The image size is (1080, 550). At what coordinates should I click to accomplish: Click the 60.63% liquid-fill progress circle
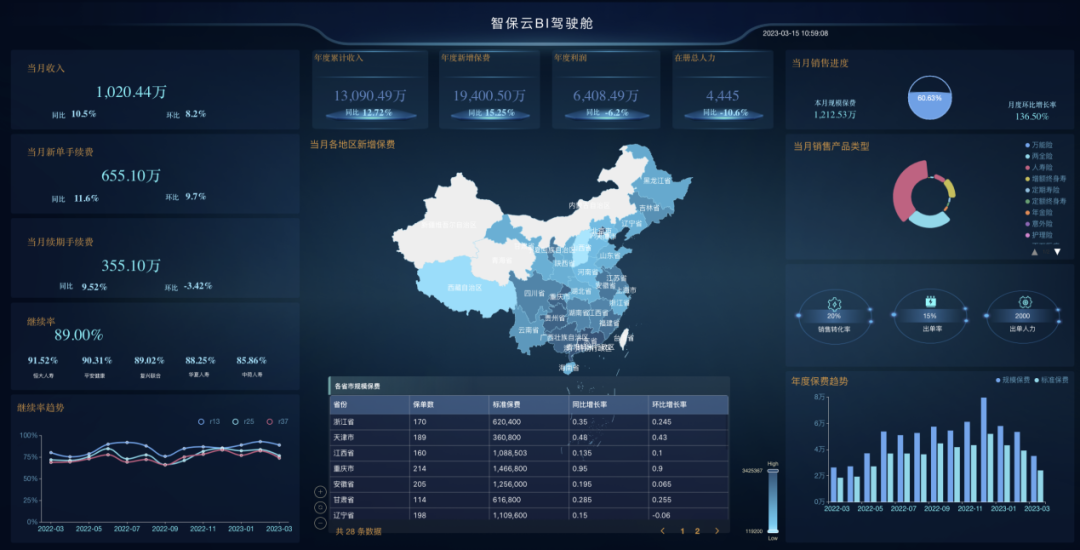929,97
